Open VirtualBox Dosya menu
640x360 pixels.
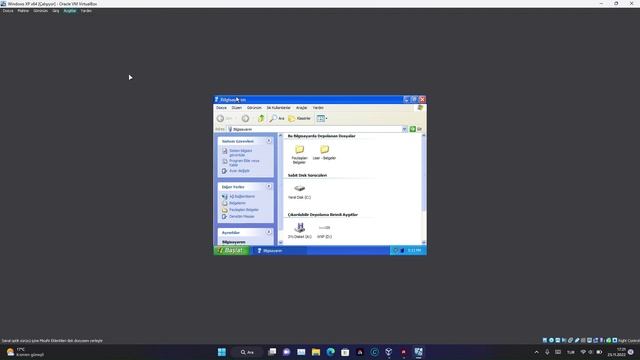tap(8, 11)
